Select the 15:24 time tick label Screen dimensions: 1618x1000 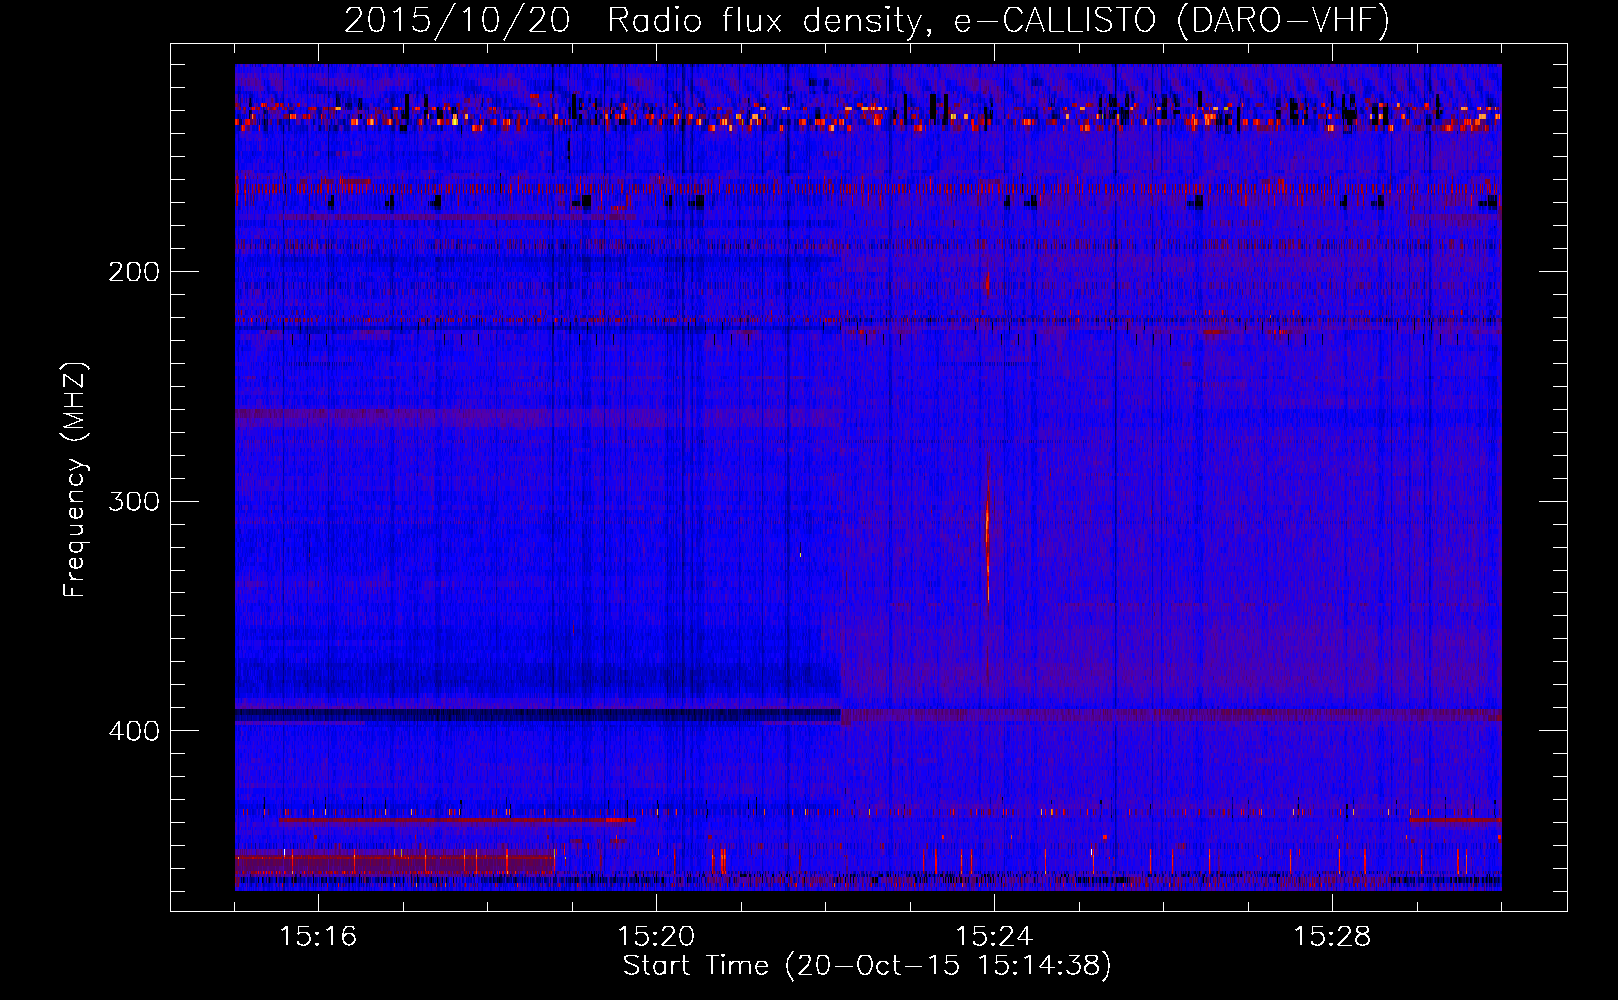pyautogui.click(x=994, y=937)
